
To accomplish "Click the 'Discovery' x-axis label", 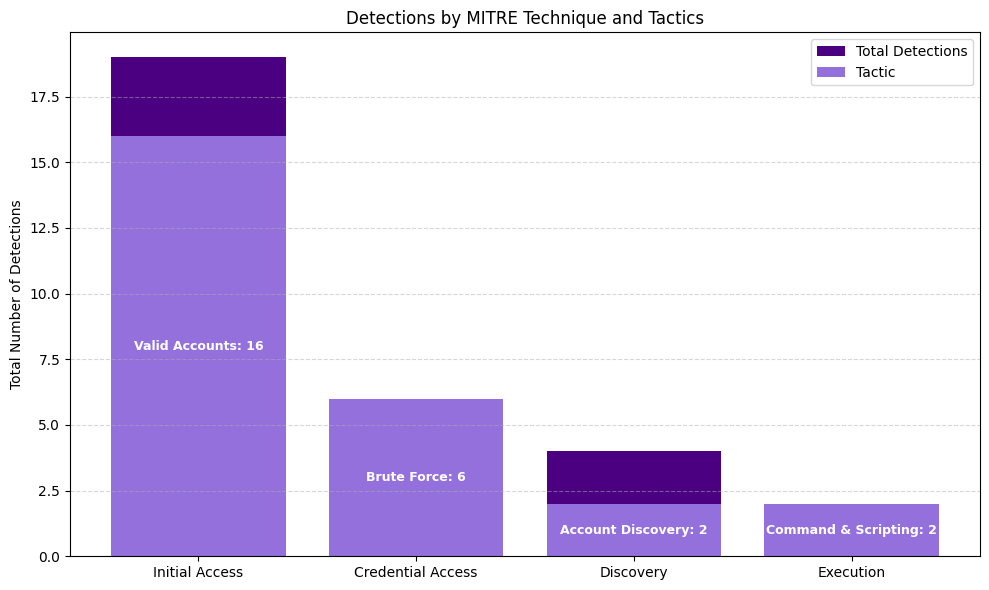I will 633,572.
